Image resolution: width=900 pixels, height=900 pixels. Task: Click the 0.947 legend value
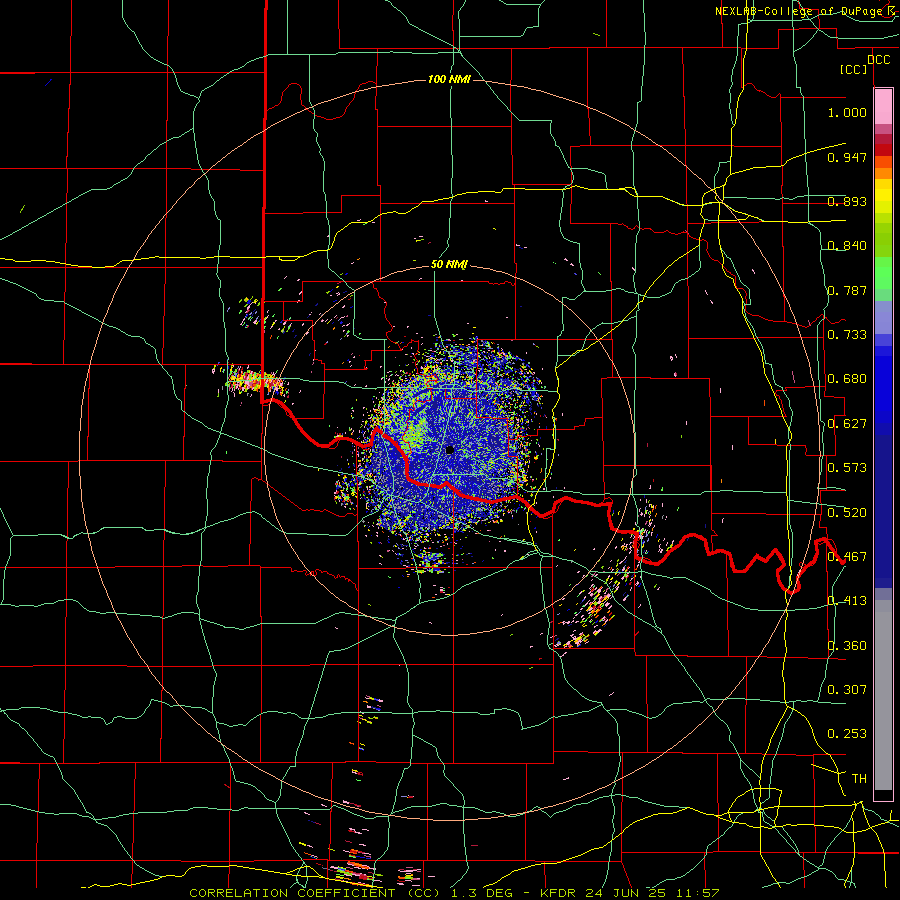pos(847,157)
